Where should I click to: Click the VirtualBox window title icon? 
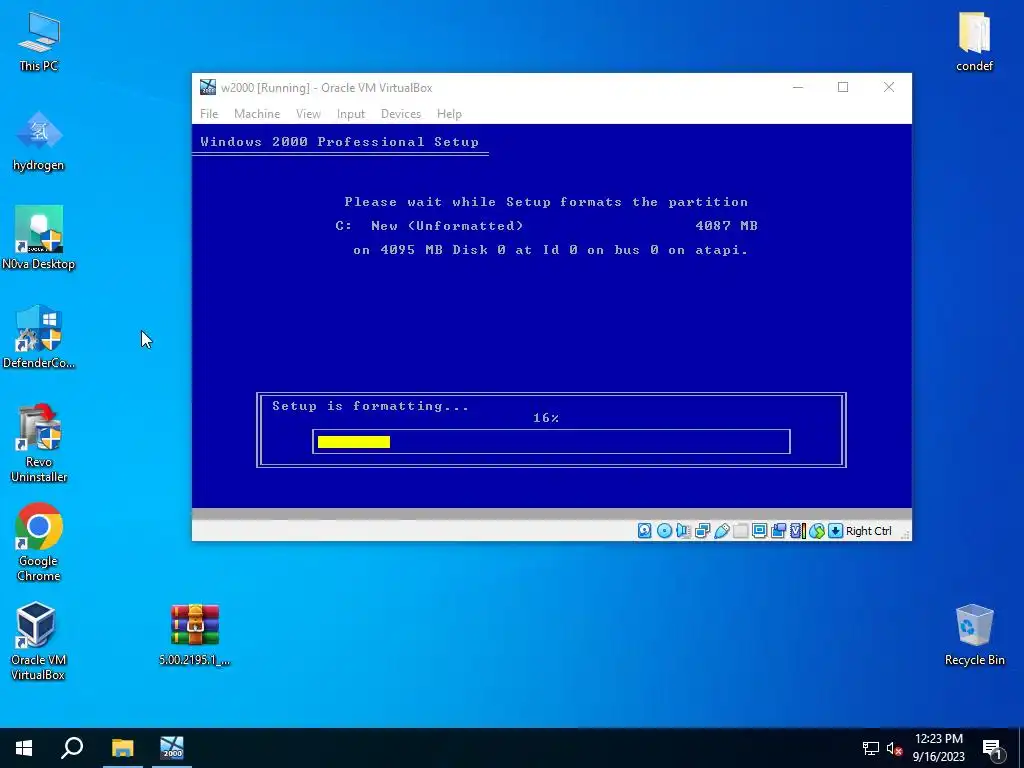(208, 88)
